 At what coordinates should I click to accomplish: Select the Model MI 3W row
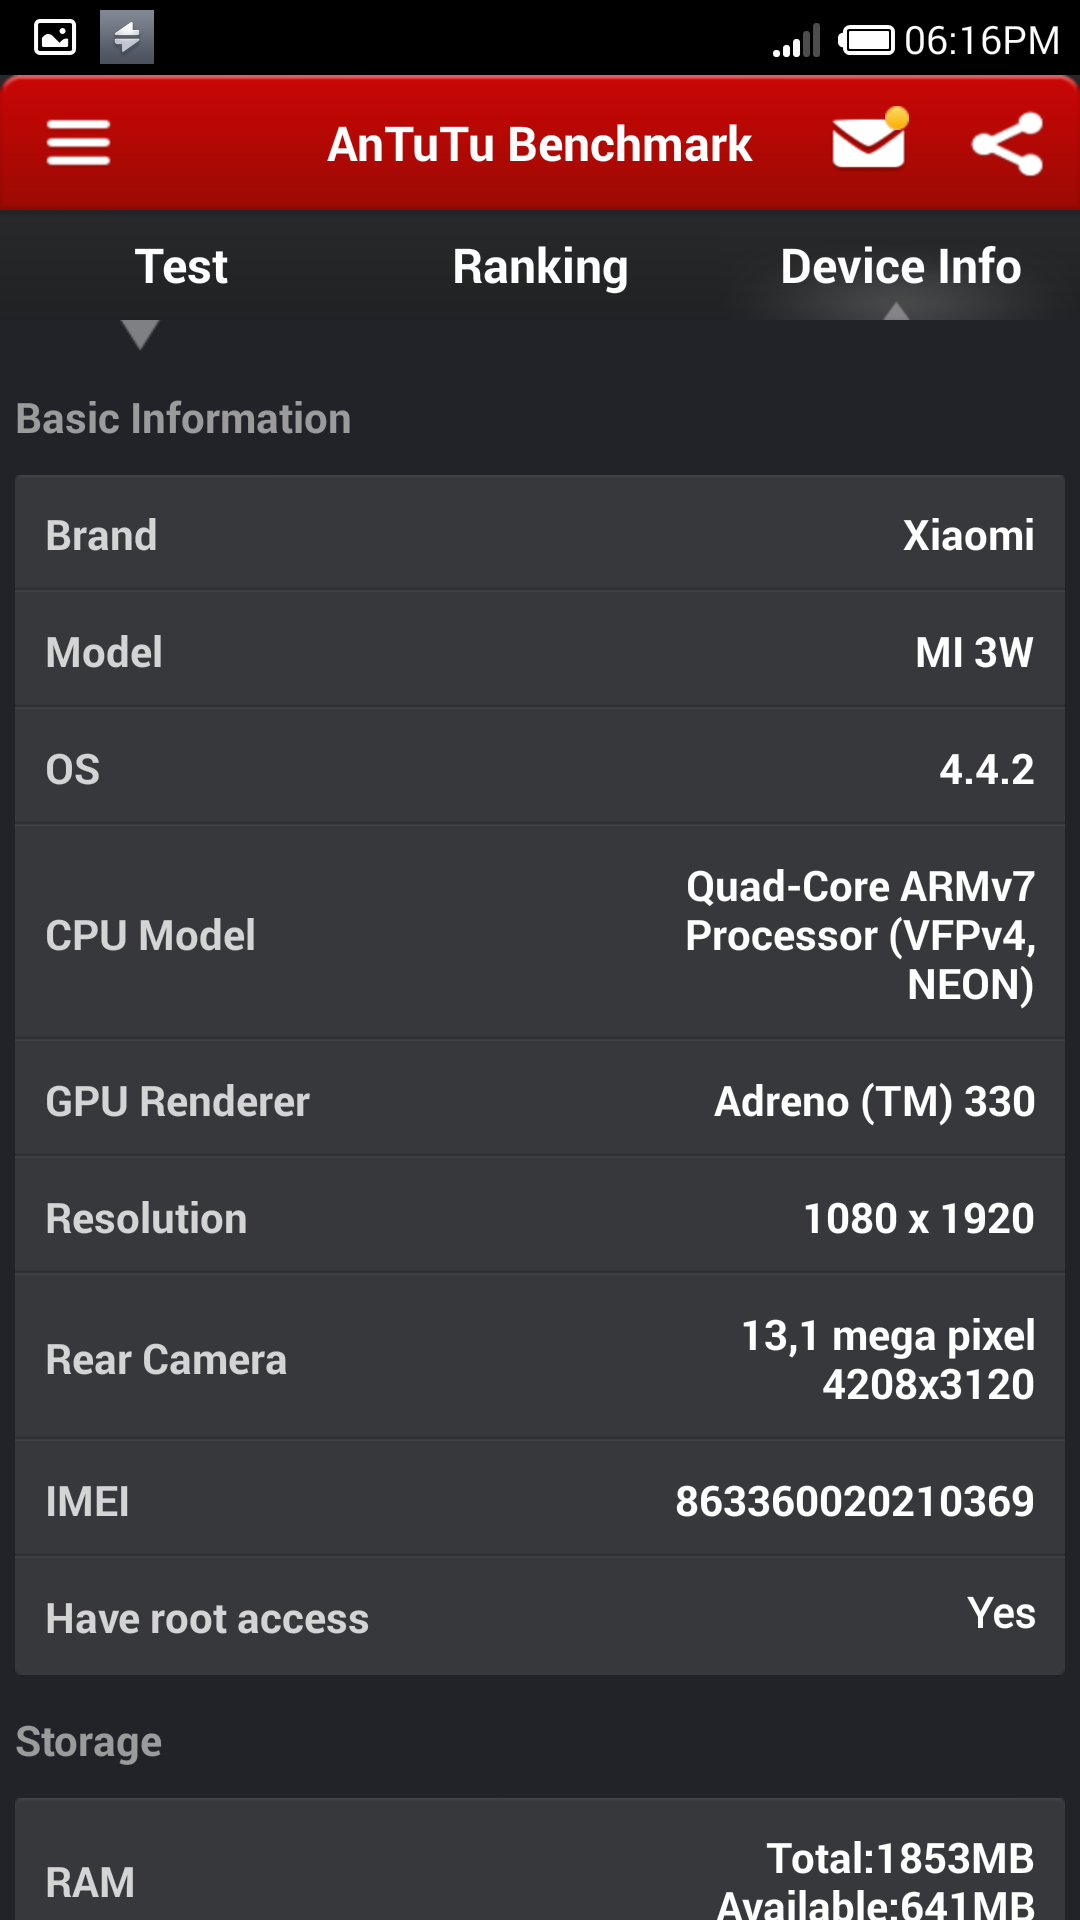coord(540,652)
